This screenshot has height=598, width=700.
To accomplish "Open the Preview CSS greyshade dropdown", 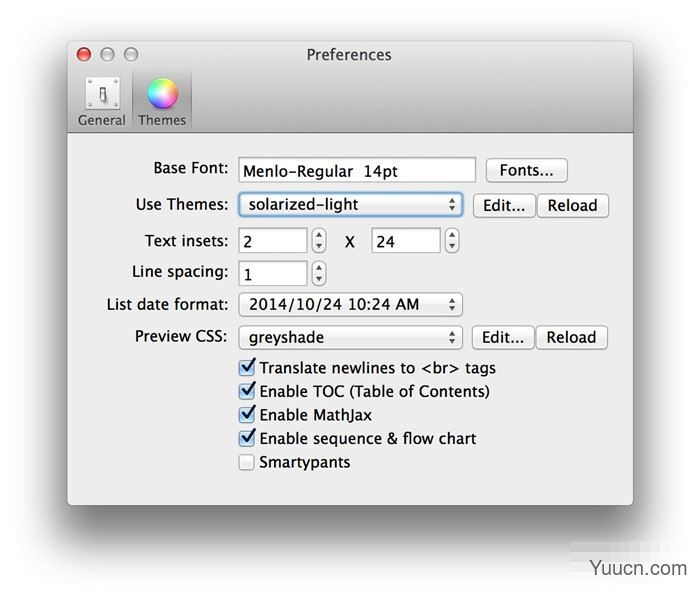I will point(350,338).
